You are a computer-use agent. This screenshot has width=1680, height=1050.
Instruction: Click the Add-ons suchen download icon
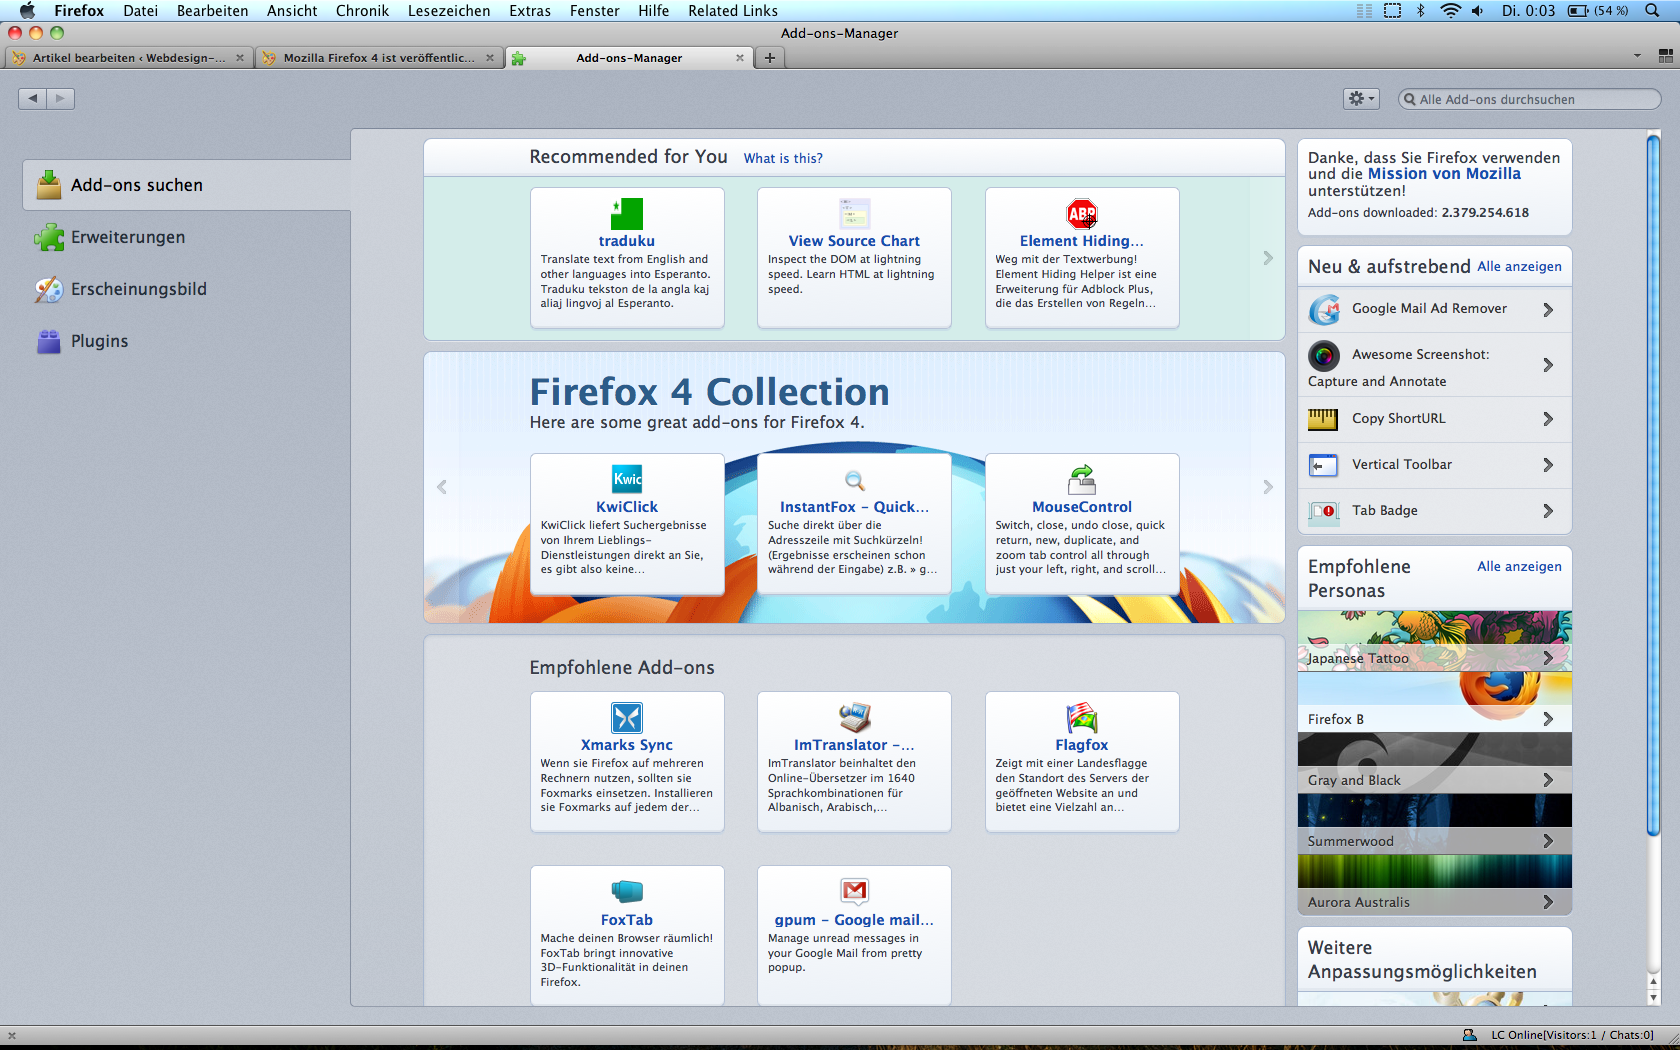(x=49, y=185)
